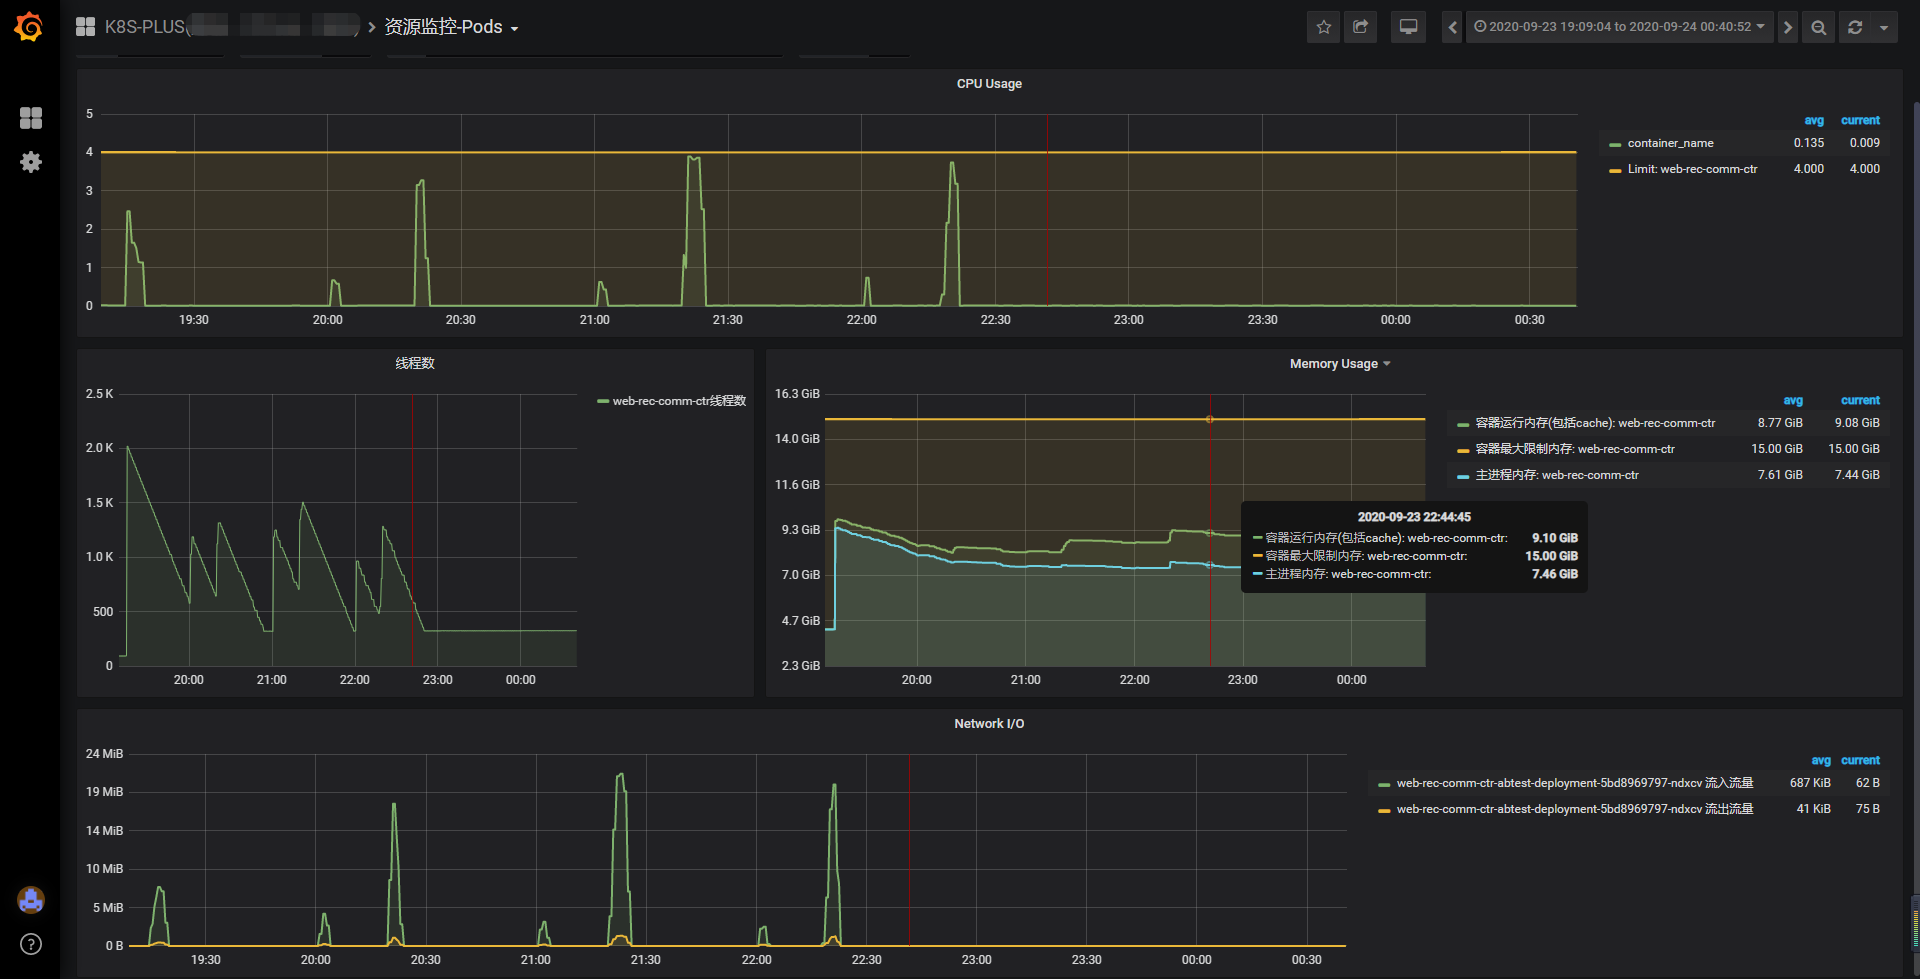
Task: Toggle the 流出流量 network legend series
Action: point(1575,809)
